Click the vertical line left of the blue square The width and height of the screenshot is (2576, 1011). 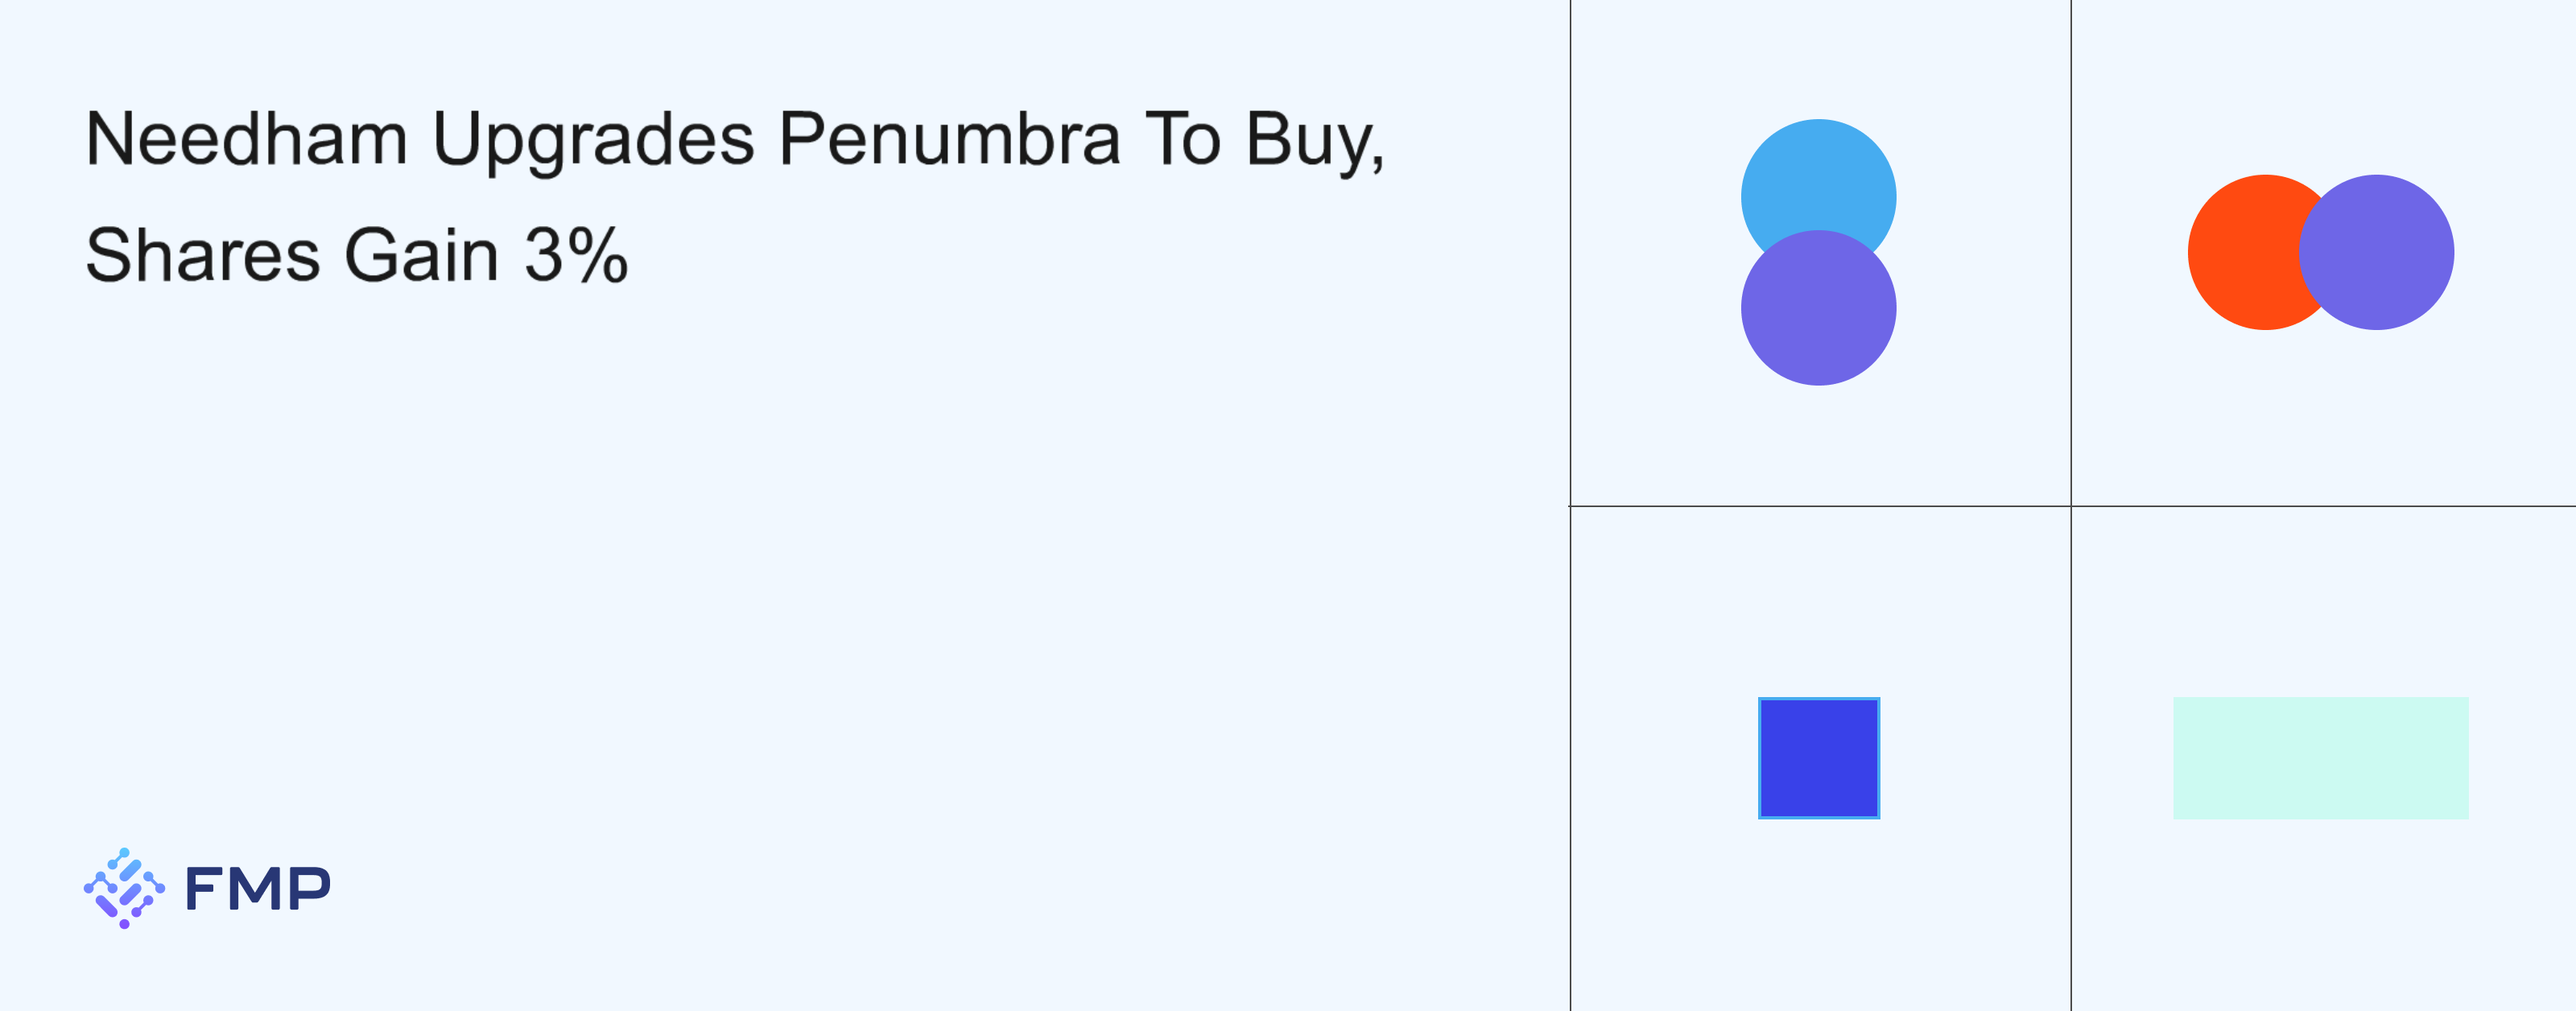click(x=1570, y=758)
